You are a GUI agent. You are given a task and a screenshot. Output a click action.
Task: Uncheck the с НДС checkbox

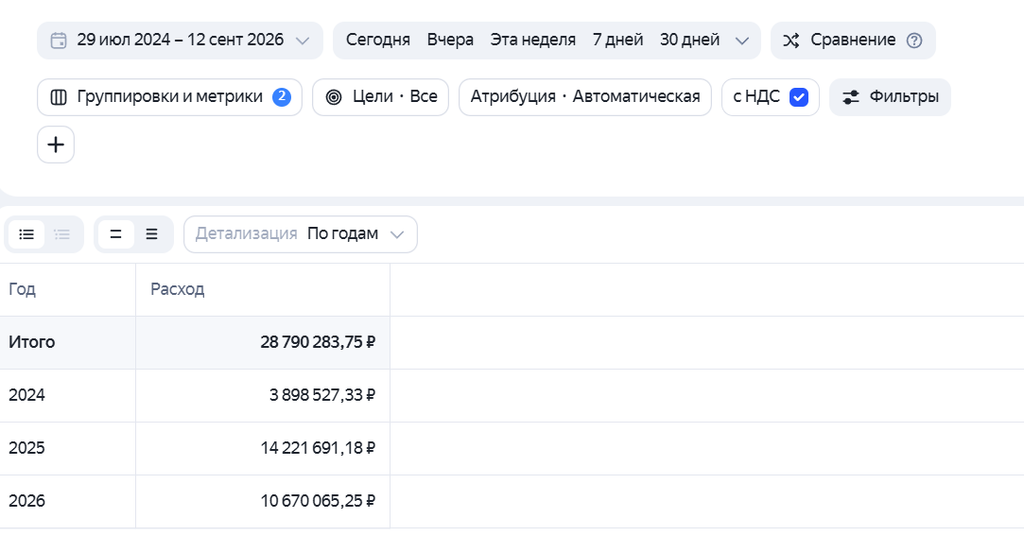[799, 97]
